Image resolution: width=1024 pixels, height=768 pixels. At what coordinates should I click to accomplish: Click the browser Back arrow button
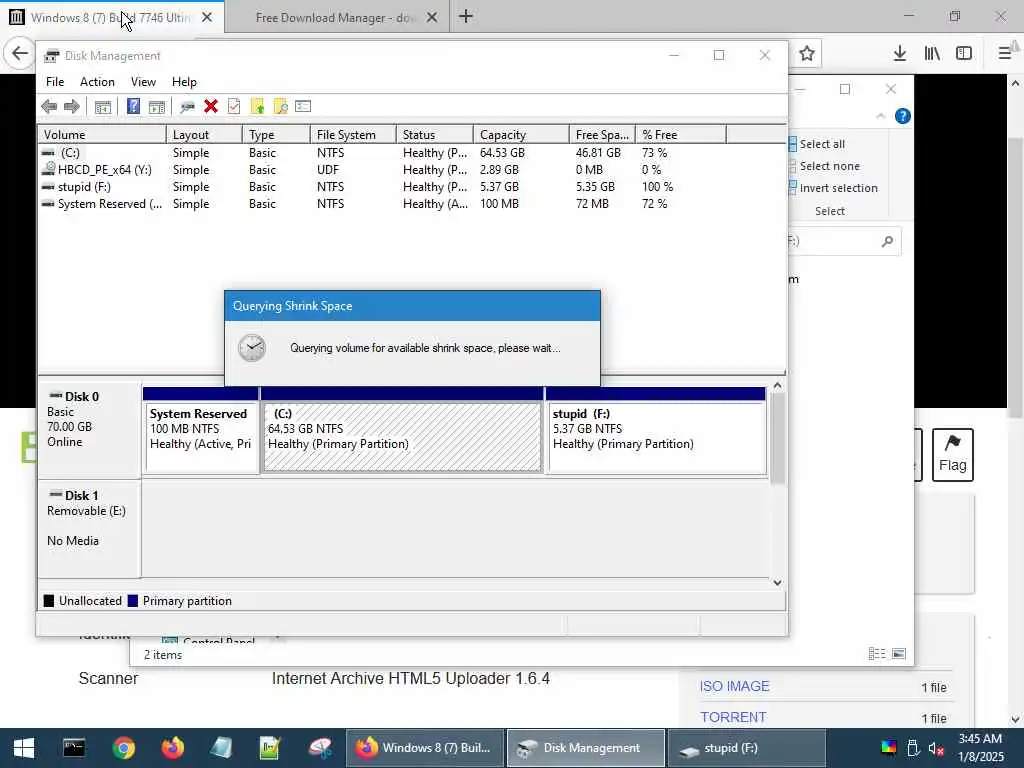[20, 53]
